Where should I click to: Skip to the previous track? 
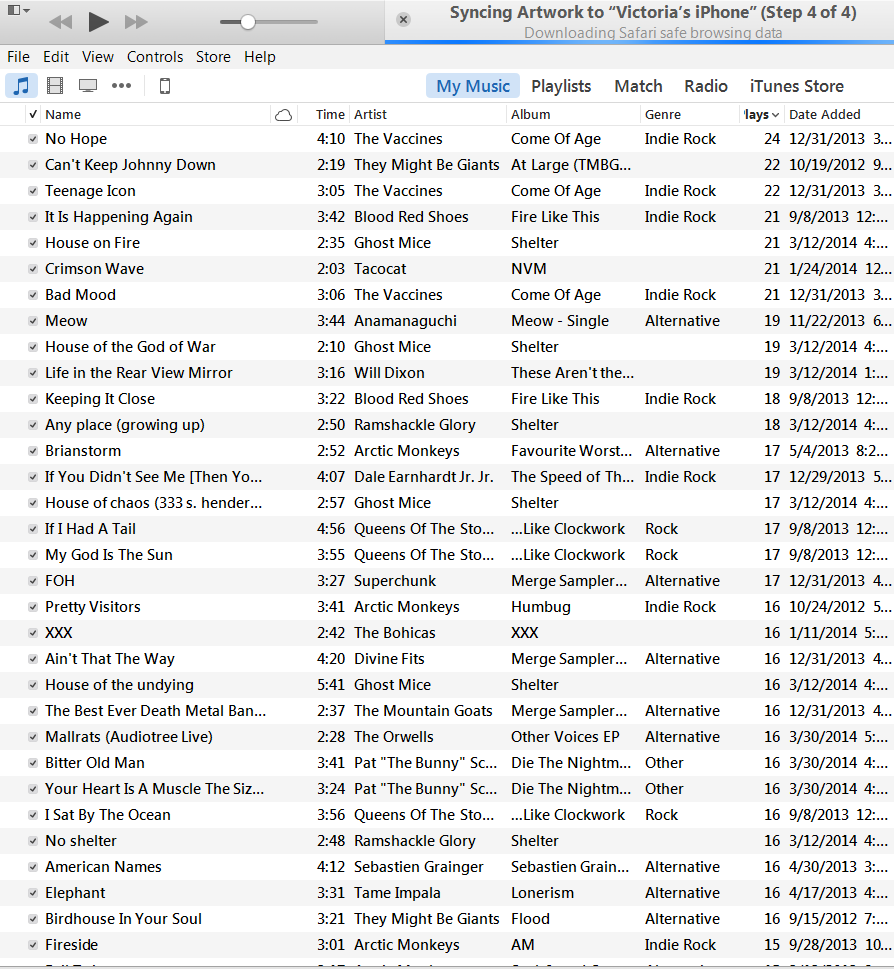(x=61, y=22)
